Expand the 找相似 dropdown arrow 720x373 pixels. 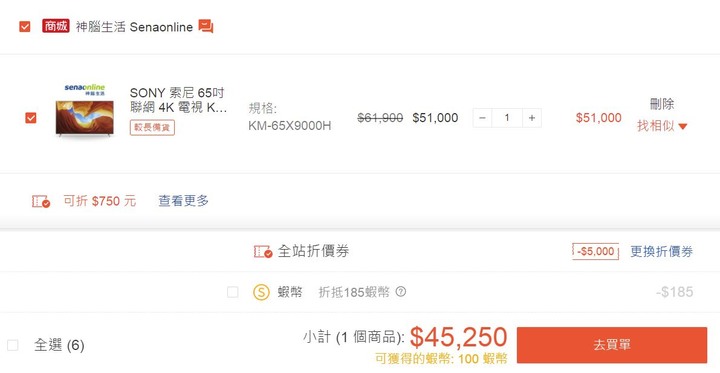(682, 126)
